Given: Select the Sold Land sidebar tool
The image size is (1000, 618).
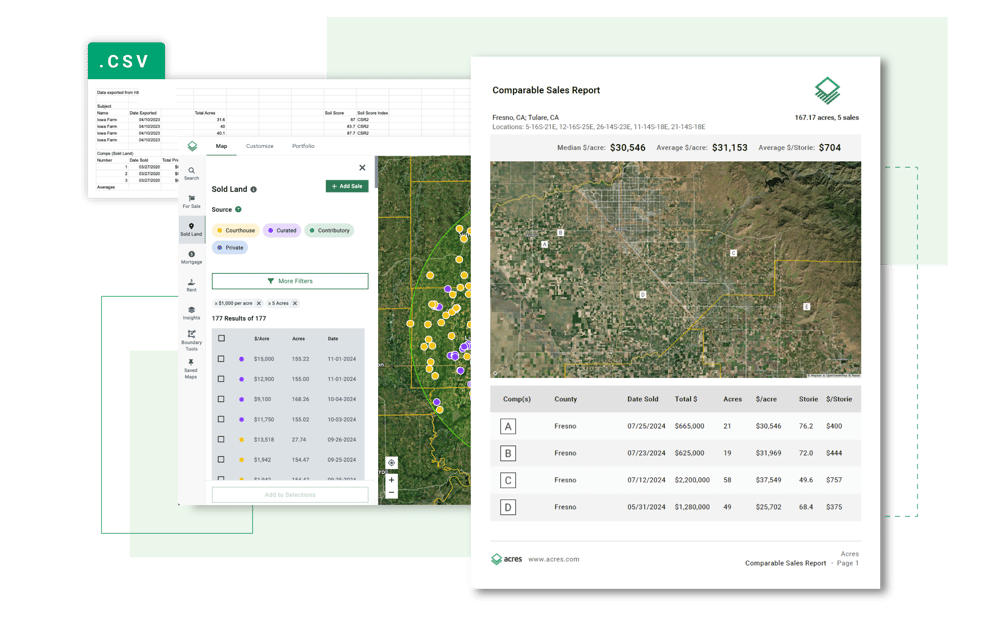Looking at the screenshot, I should click(191, 229).
